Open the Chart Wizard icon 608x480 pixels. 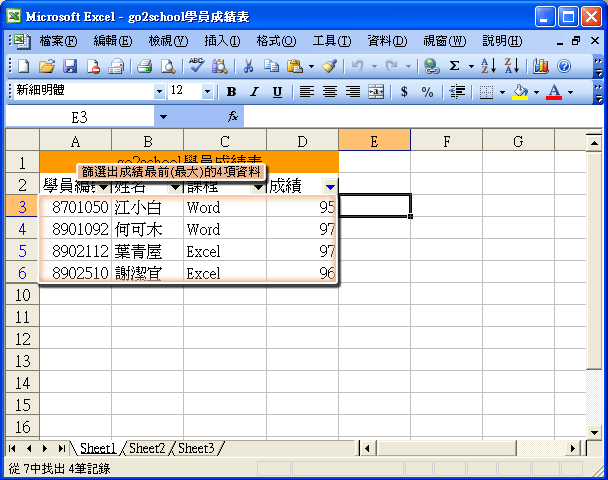541,66
